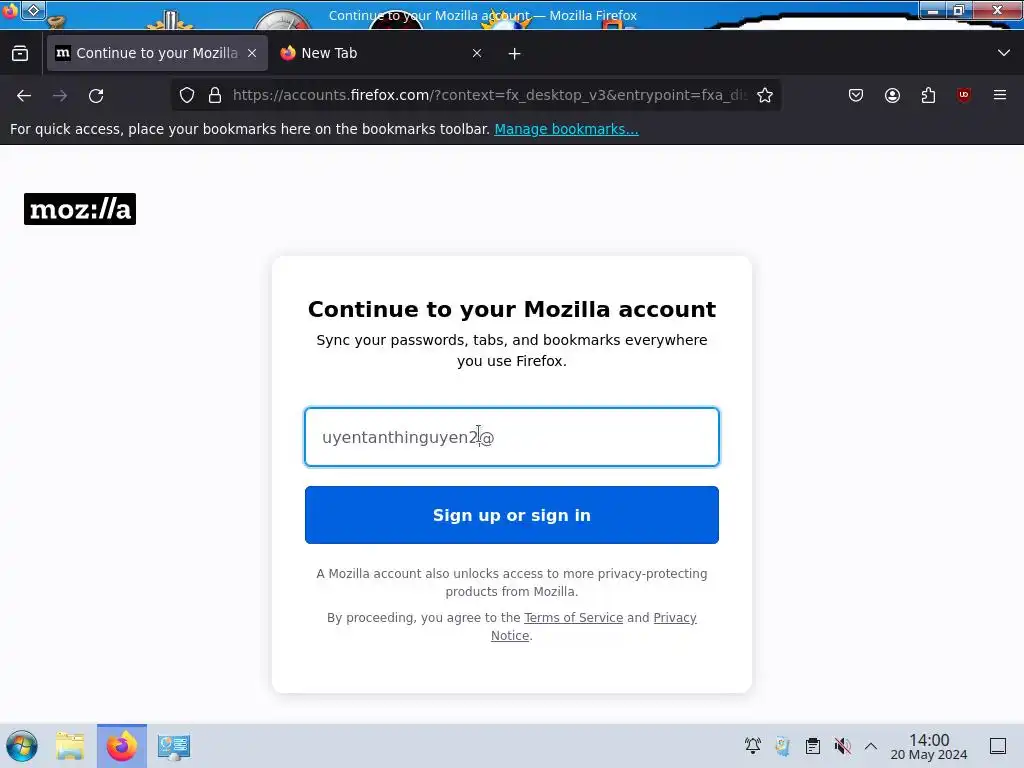
Task: Select Firefox in the taskbar
Action: click(x=122, y=746)
